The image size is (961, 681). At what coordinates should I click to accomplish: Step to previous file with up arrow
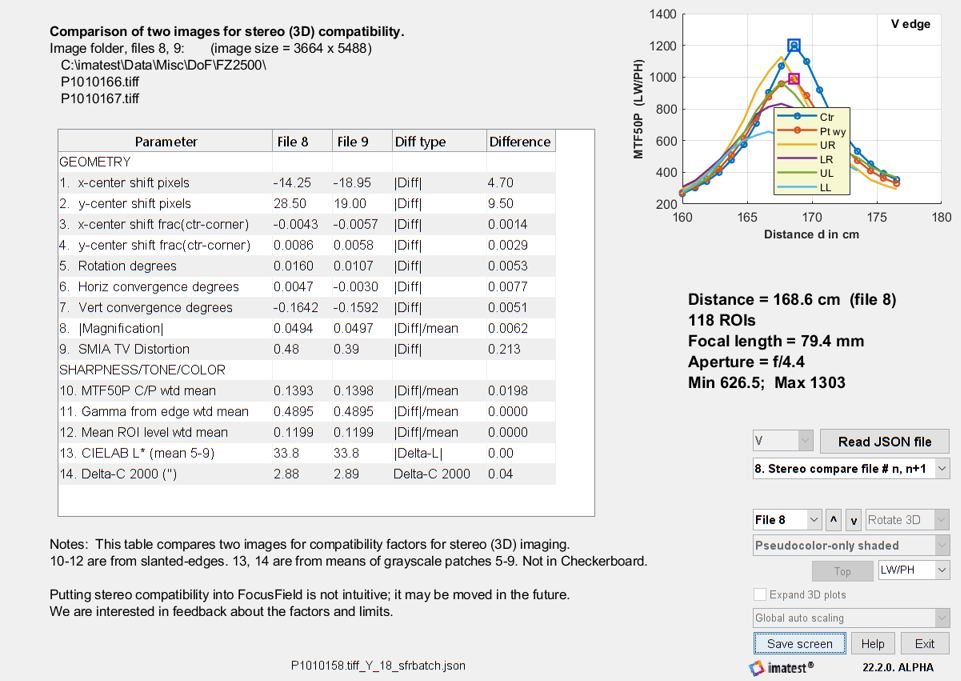[834, 520]
